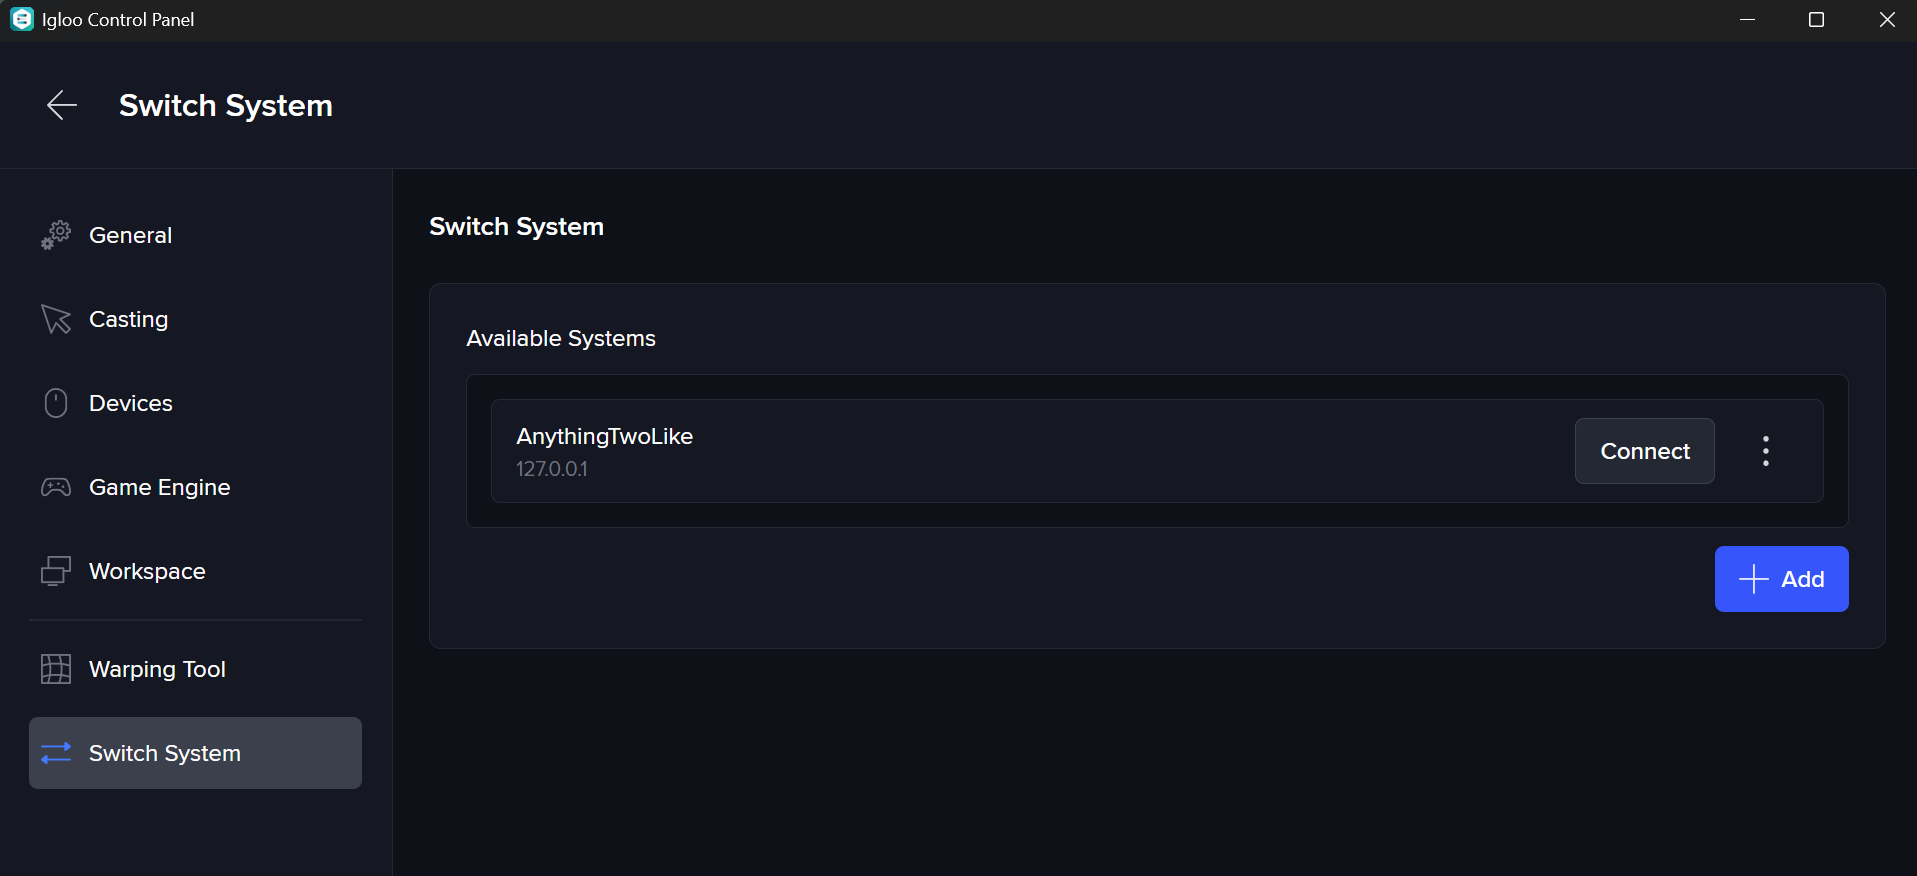Connect to the AnythingTwoLike system
Image resolution: width=1917 pixels, height=876 pixels.
click(1644, 451)
